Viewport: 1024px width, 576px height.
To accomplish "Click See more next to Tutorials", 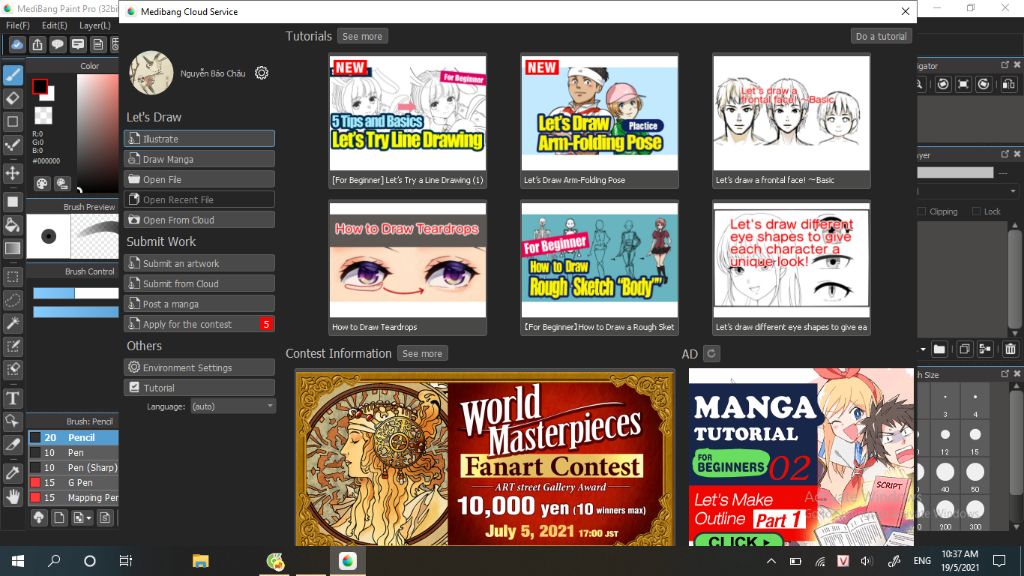I will pos(362,37).
